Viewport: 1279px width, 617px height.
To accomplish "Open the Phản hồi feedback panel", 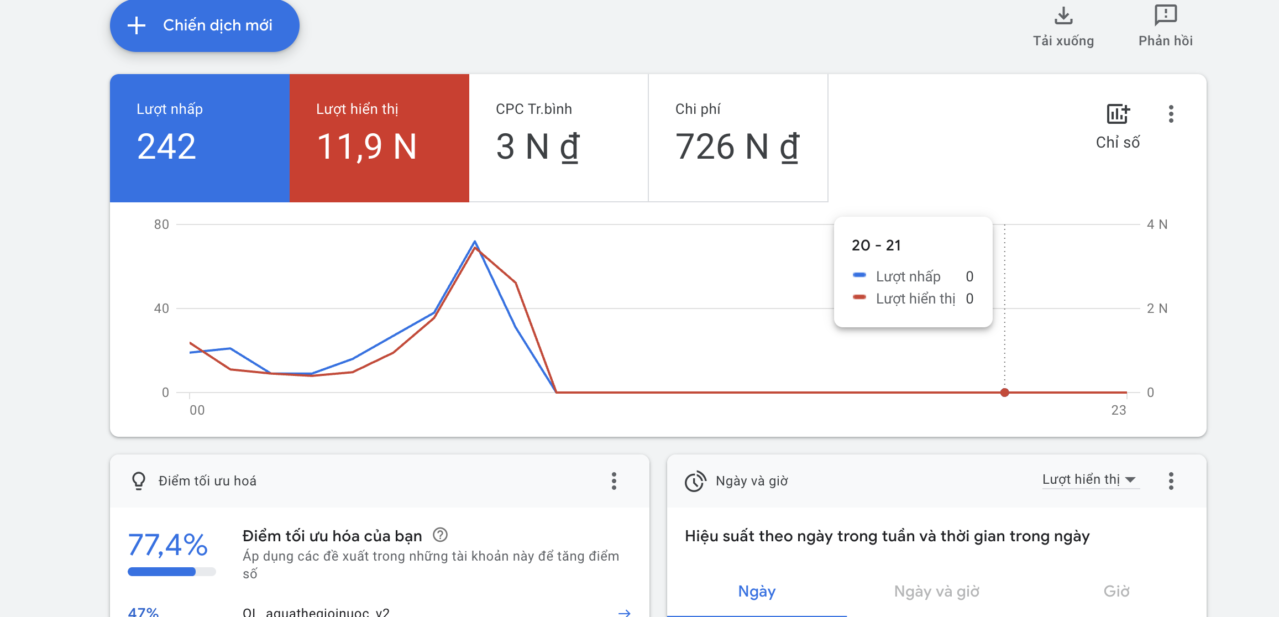I will (1164, 17).
